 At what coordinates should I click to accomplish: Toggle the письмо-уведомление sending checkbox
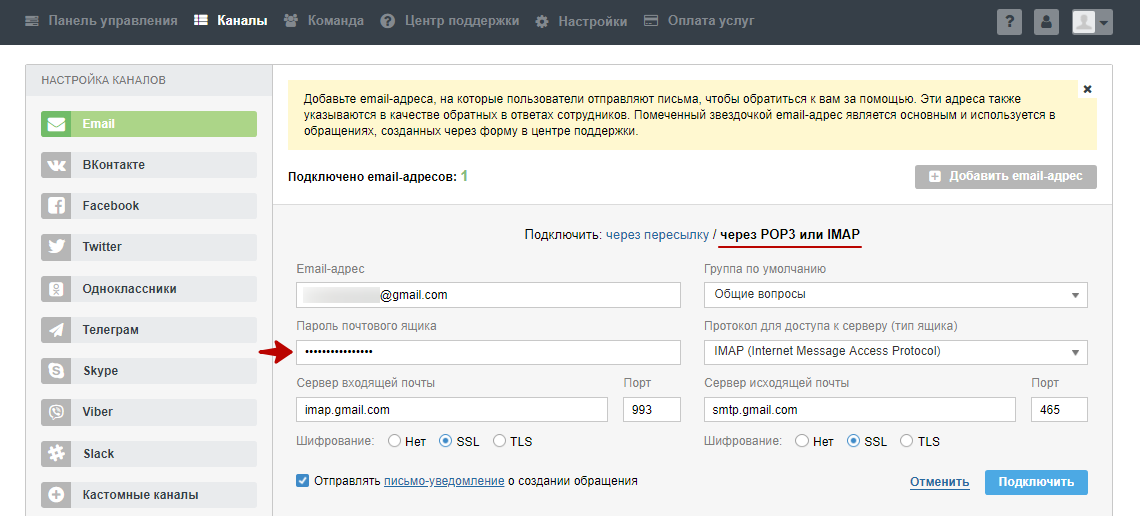click(303, 481)
